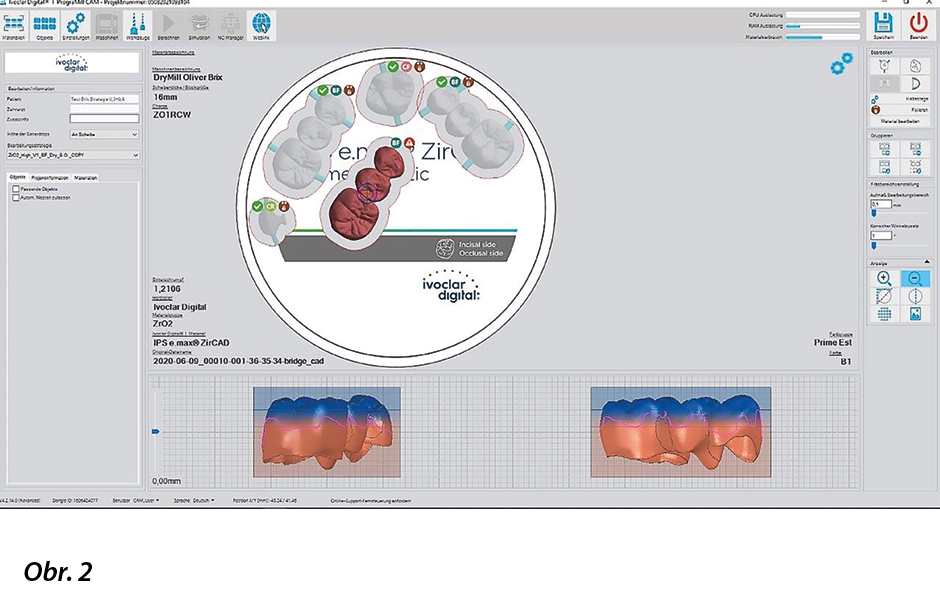Image resolution: width=940 pixels, height=600 pixels.
Task: Click the Maschinen toolbar icon
Action: click(107, 27)
